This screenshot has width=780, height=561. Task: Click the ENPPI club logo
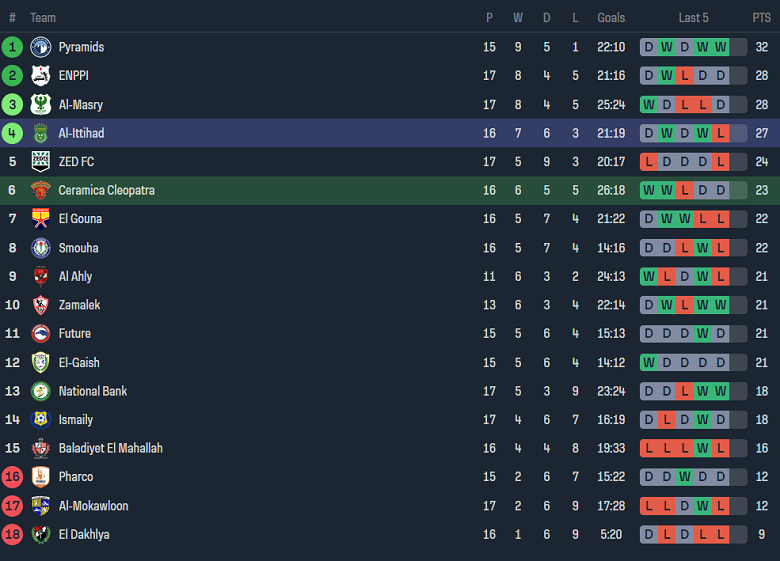click(40, 76)
